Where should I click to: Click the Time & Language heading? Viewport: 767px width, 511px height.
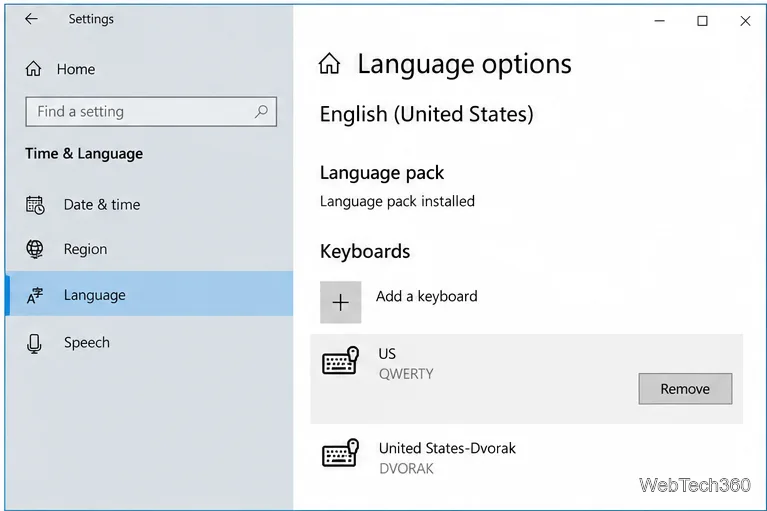[84, 154]
